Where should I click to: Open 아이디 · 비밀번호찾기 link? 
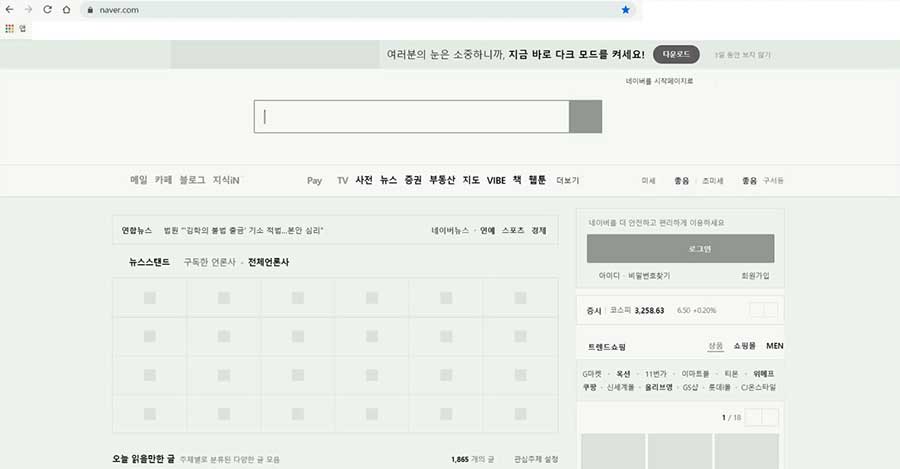pos(634,276)
